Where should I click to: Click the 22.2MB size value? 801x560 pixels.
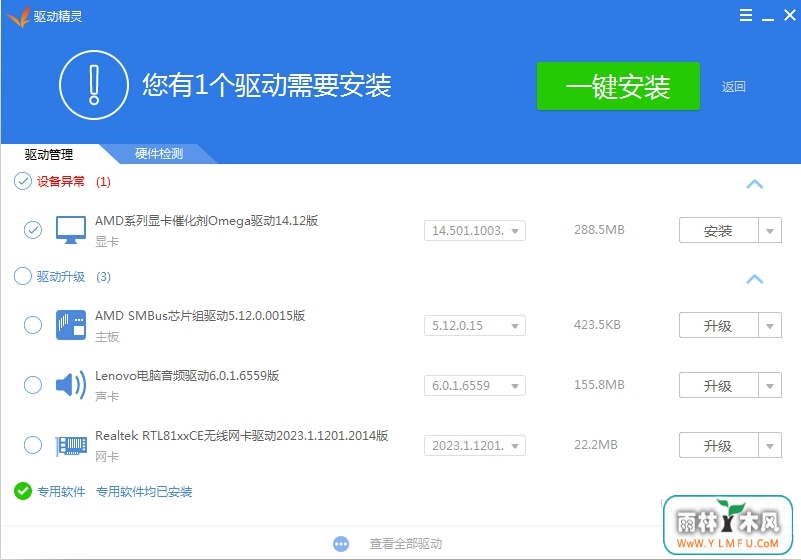(x=596, y=445)
